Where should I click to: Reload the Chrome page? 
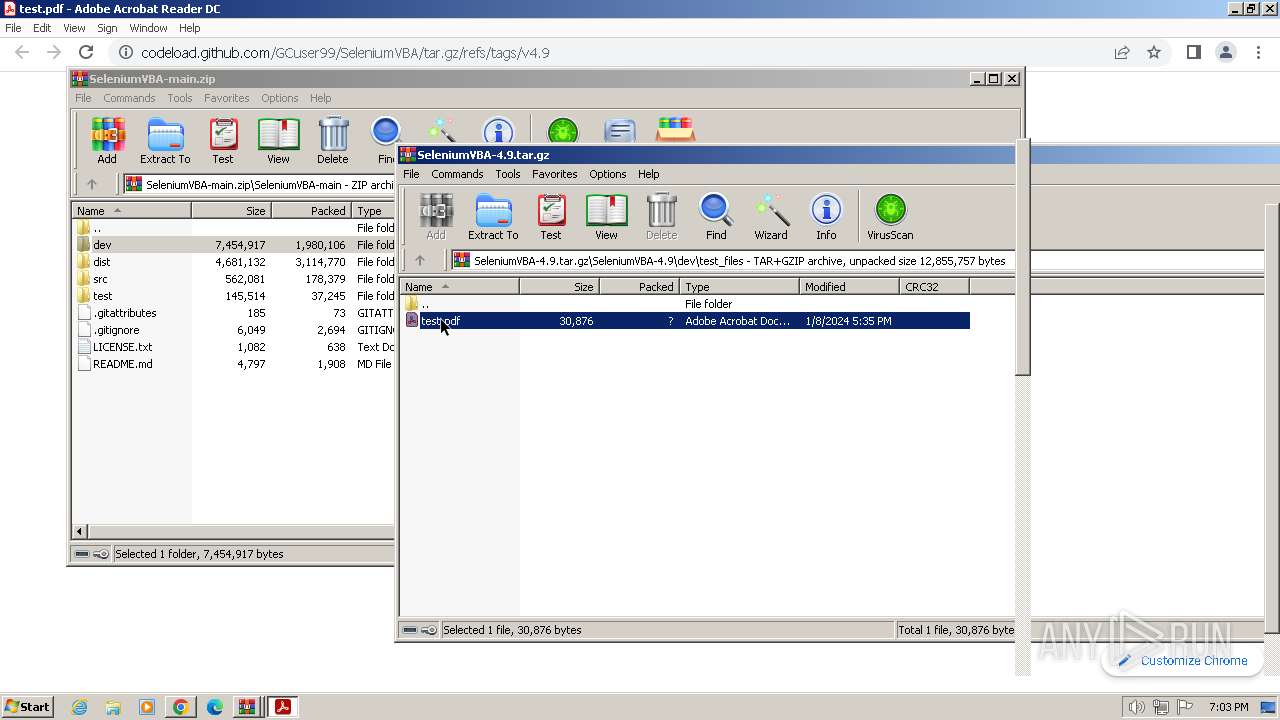click(86, 53)
